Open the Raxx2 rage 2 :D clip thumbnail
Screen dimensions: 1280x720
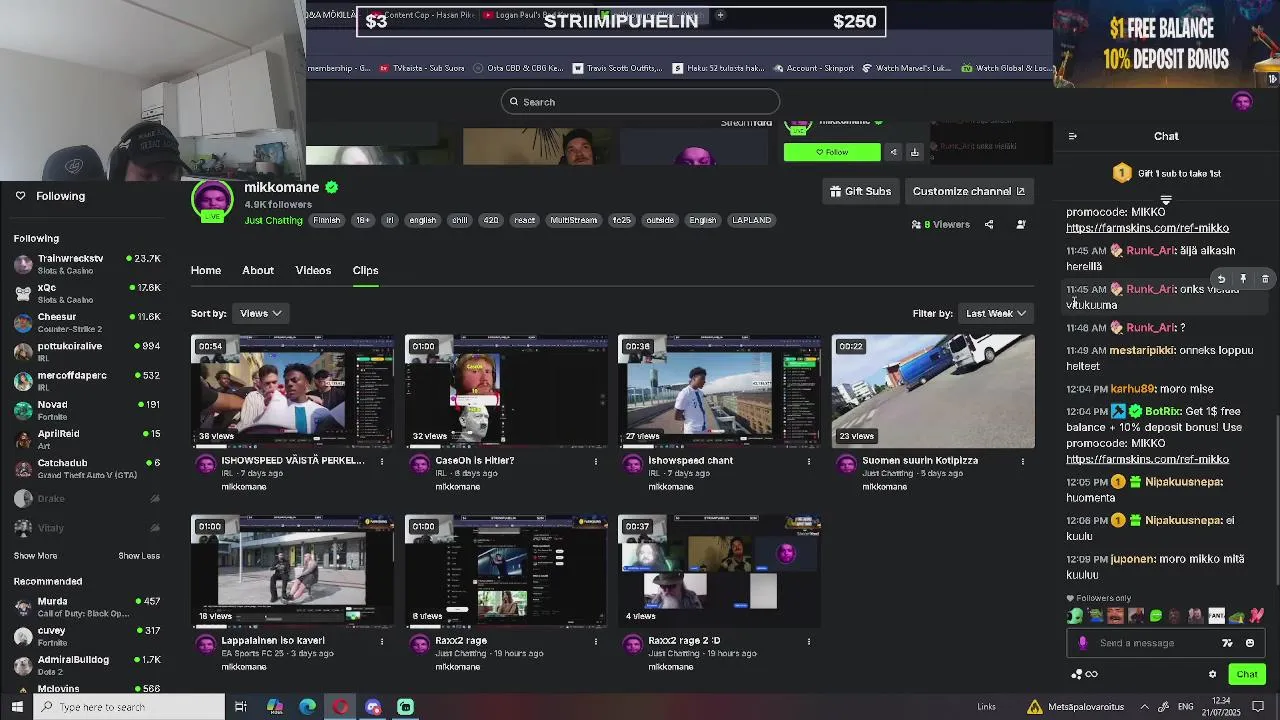point(719,571)
